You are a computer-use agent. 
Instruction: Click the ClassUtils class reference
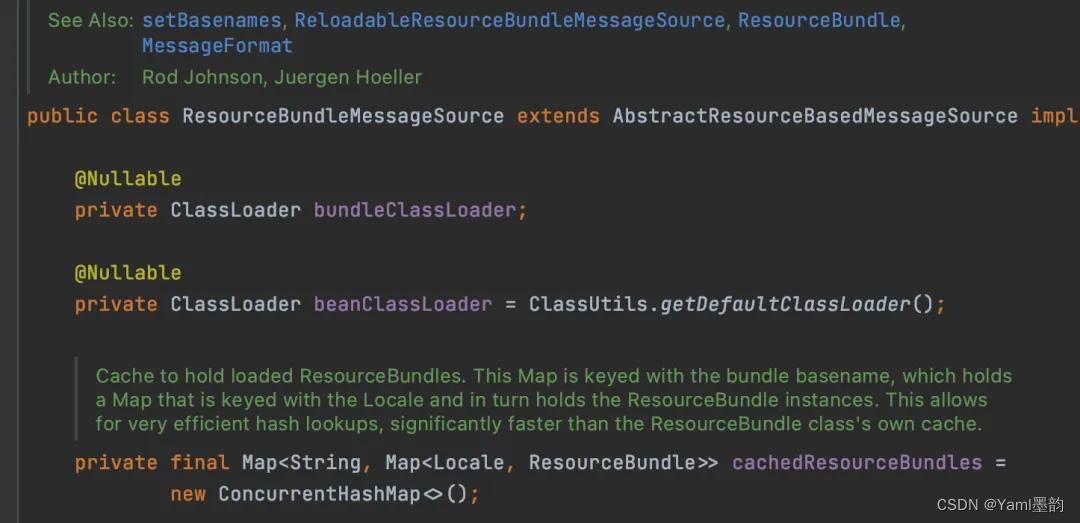588,304
